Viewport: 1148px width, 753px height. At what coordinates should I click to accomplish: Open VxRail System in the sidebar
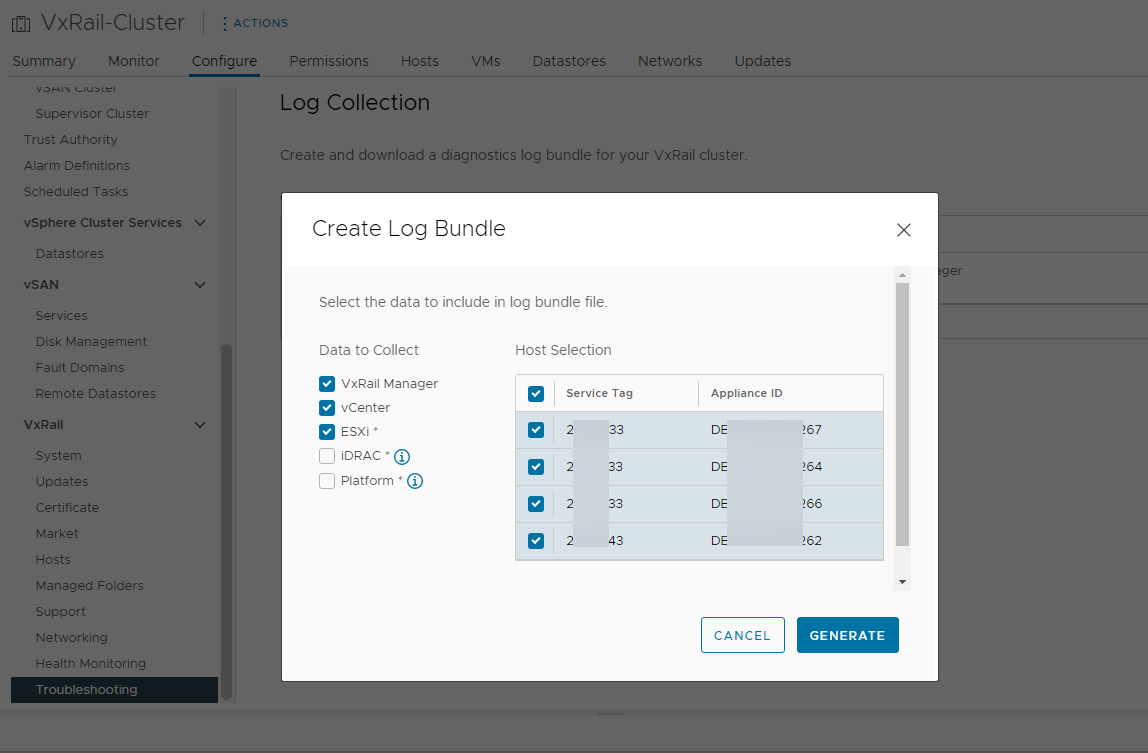point(59,456)
